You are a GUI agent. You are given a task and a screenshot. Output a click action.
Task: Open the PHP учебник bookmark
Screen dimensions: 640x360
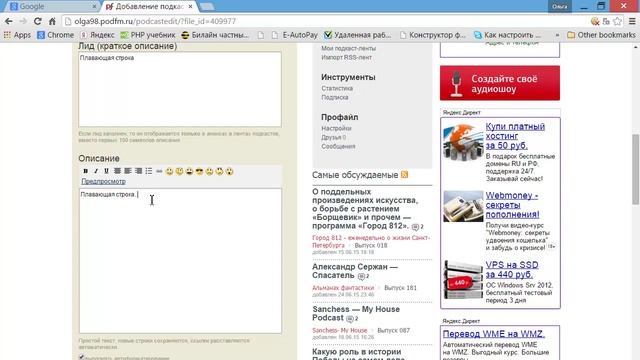[148, 35]
